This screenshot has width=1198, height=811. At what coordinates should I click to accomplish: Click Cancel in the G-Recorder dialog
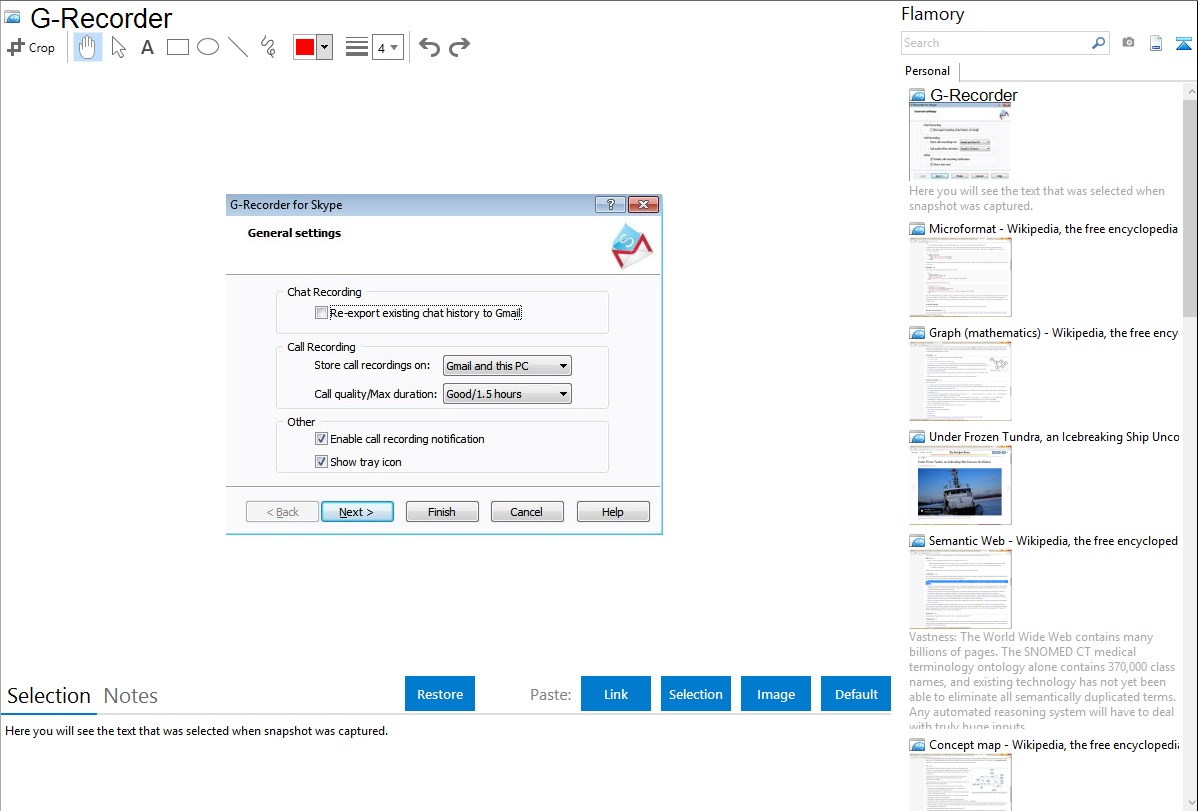(x=527, y=512)
